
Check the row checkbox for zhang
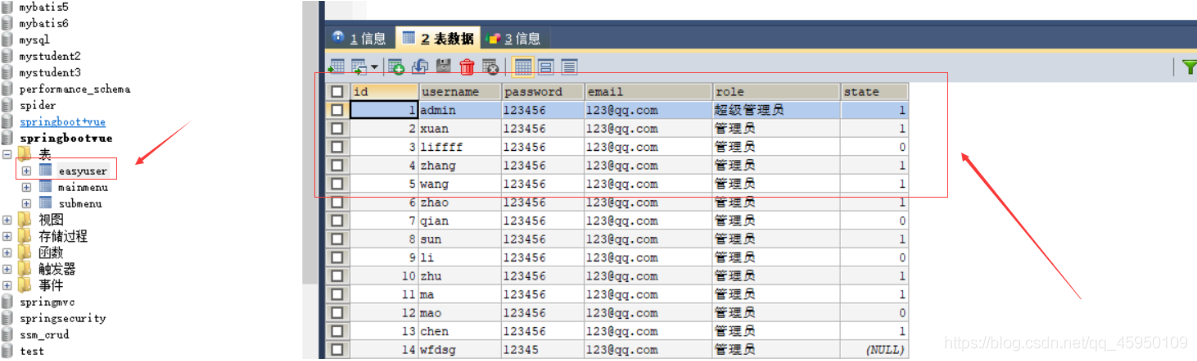pyautogui.click(x=337, y=166)
